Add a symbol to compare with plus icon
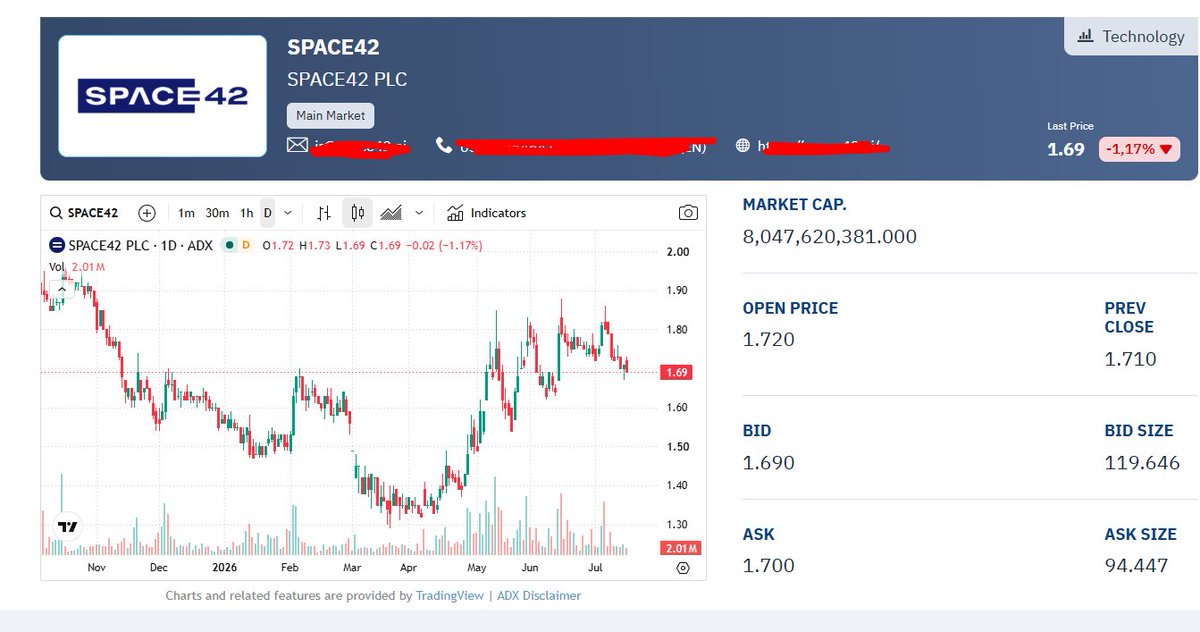The width and height of the screenshot is (1200, 632). point(147,213)
